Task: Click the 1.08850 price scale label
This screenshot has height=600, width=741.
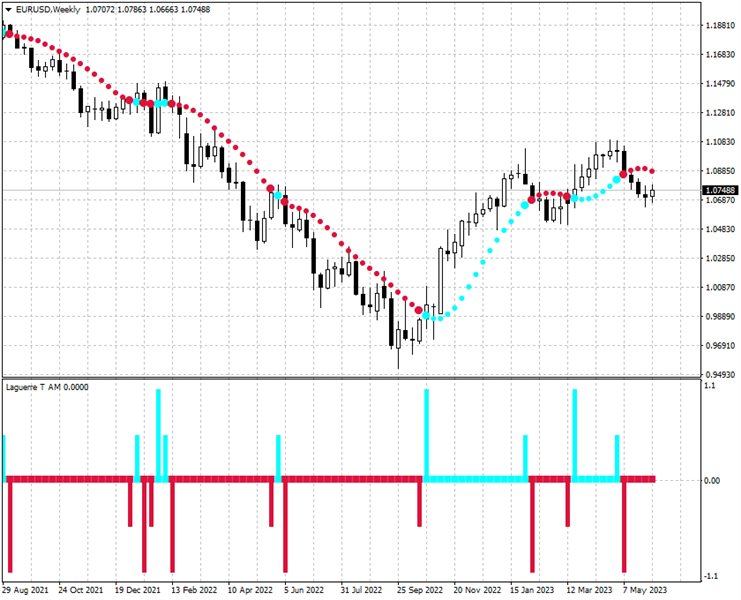Action: coord(720,171)
